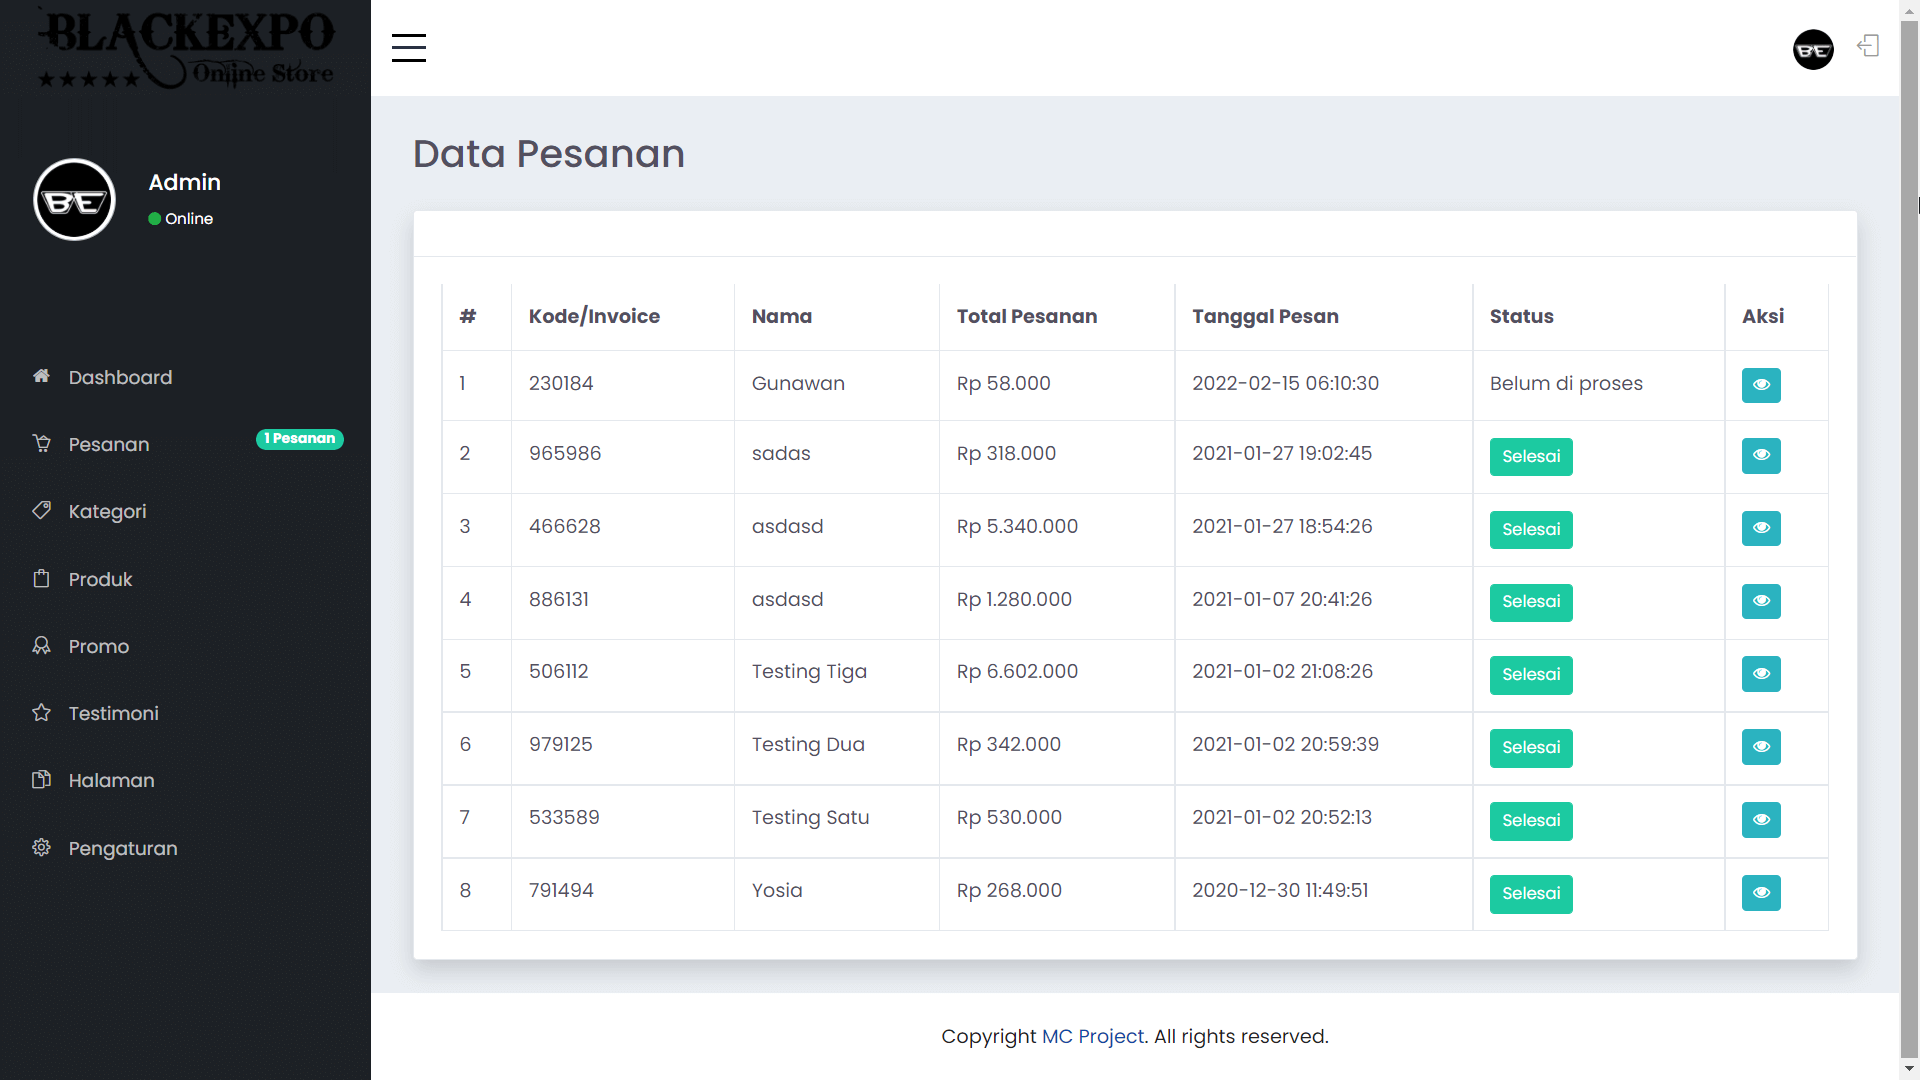Image resolution: width=1920 pixels, height=1080 pixels.
Task: Click the Pengaturan gear icon
Action: click(41, 847)
